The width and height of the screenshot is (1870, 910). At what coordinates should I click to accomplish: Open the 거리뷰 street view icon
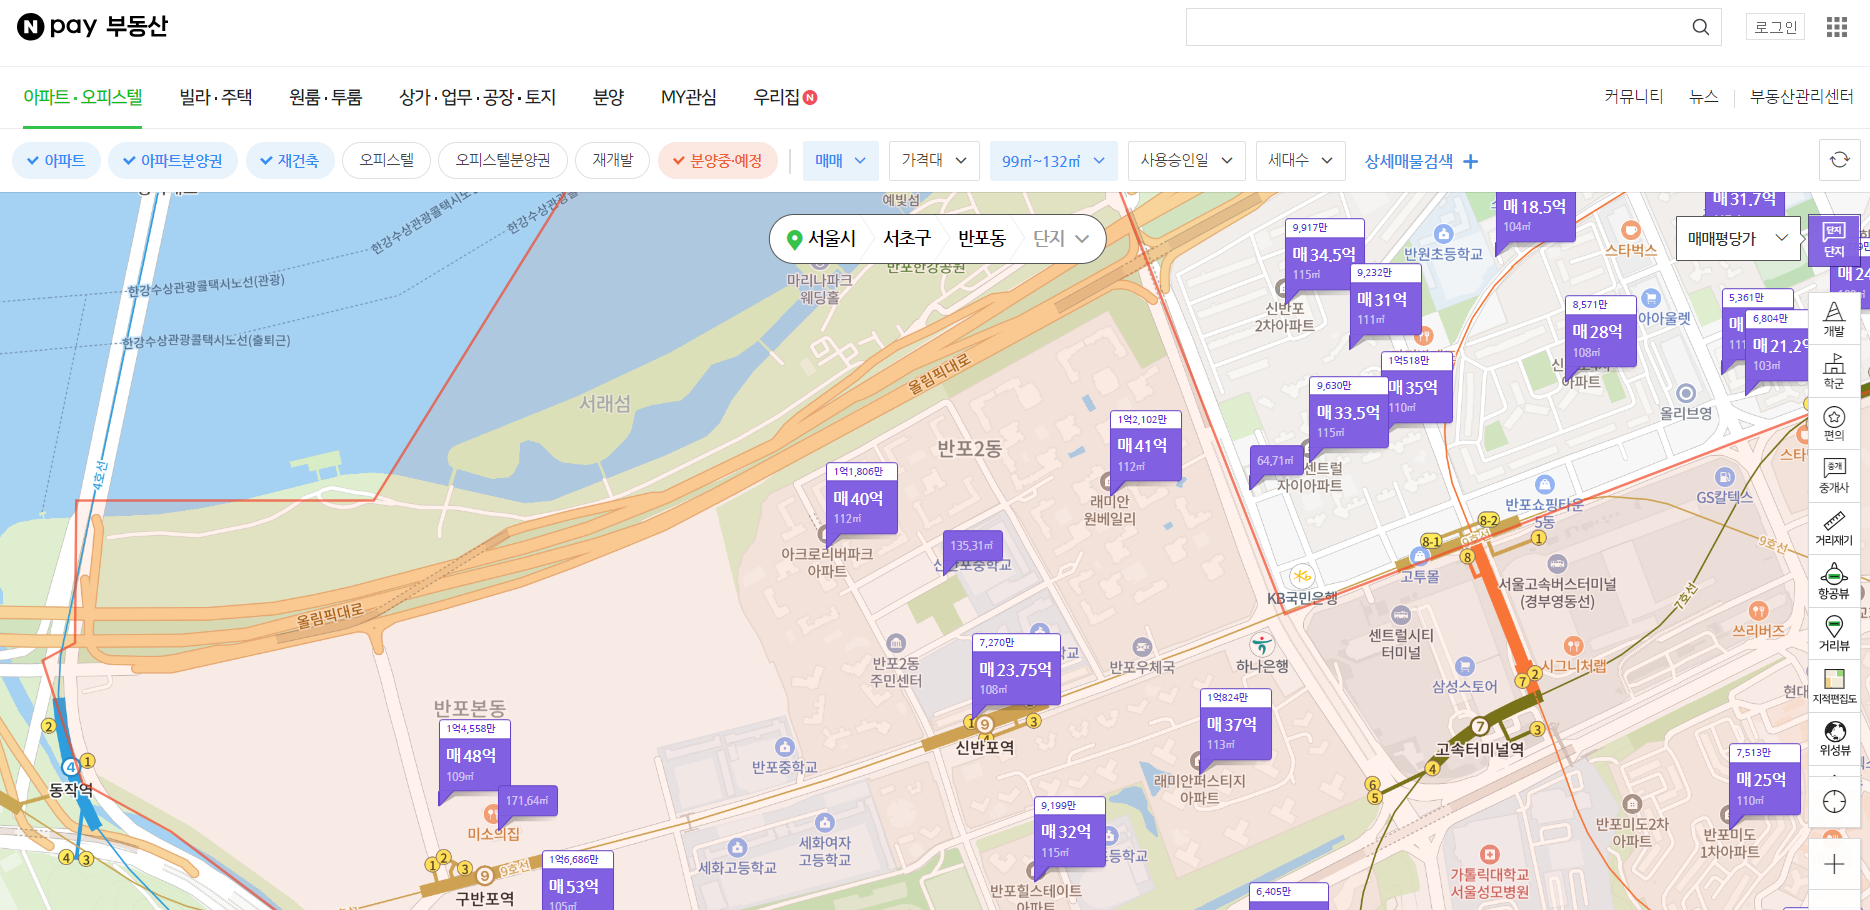(1834, 633)
